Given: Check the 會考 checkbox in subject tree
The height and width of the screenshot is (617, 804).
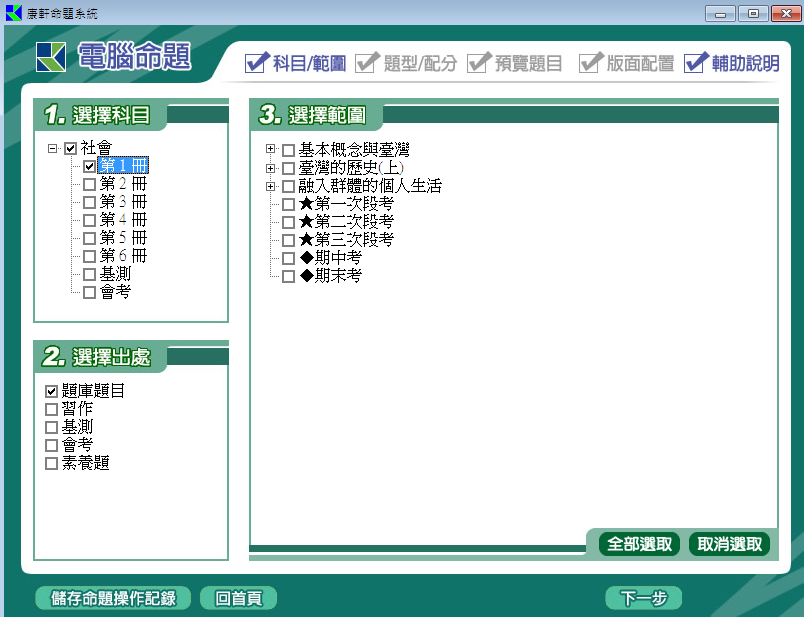Looking at the screenshot, I should pos(89,292).
